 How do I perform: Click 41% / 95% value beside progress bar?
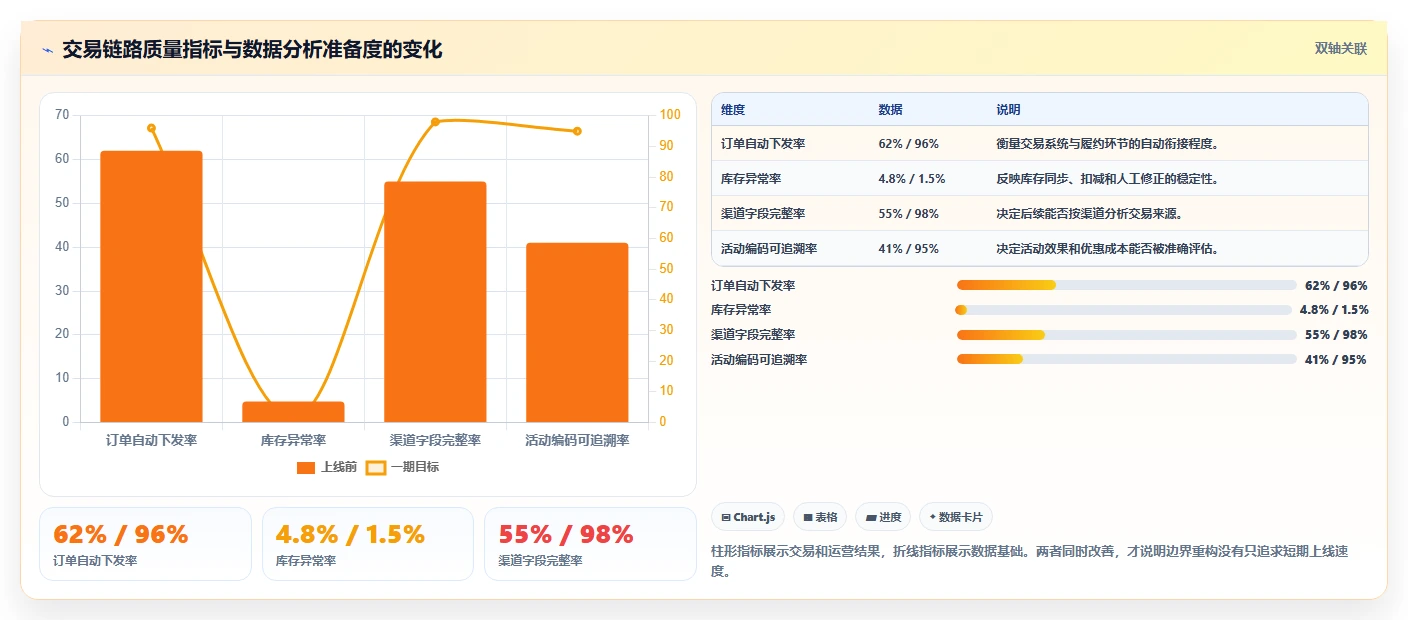pos(1336,360)
